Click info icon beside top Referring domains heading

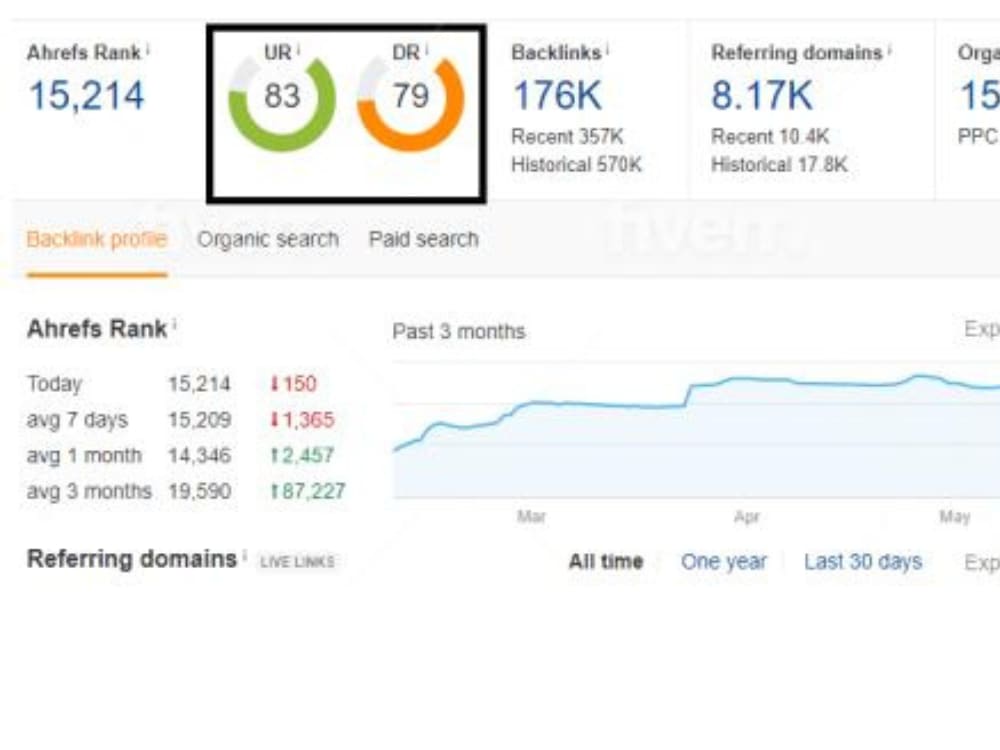click(889, 48)
